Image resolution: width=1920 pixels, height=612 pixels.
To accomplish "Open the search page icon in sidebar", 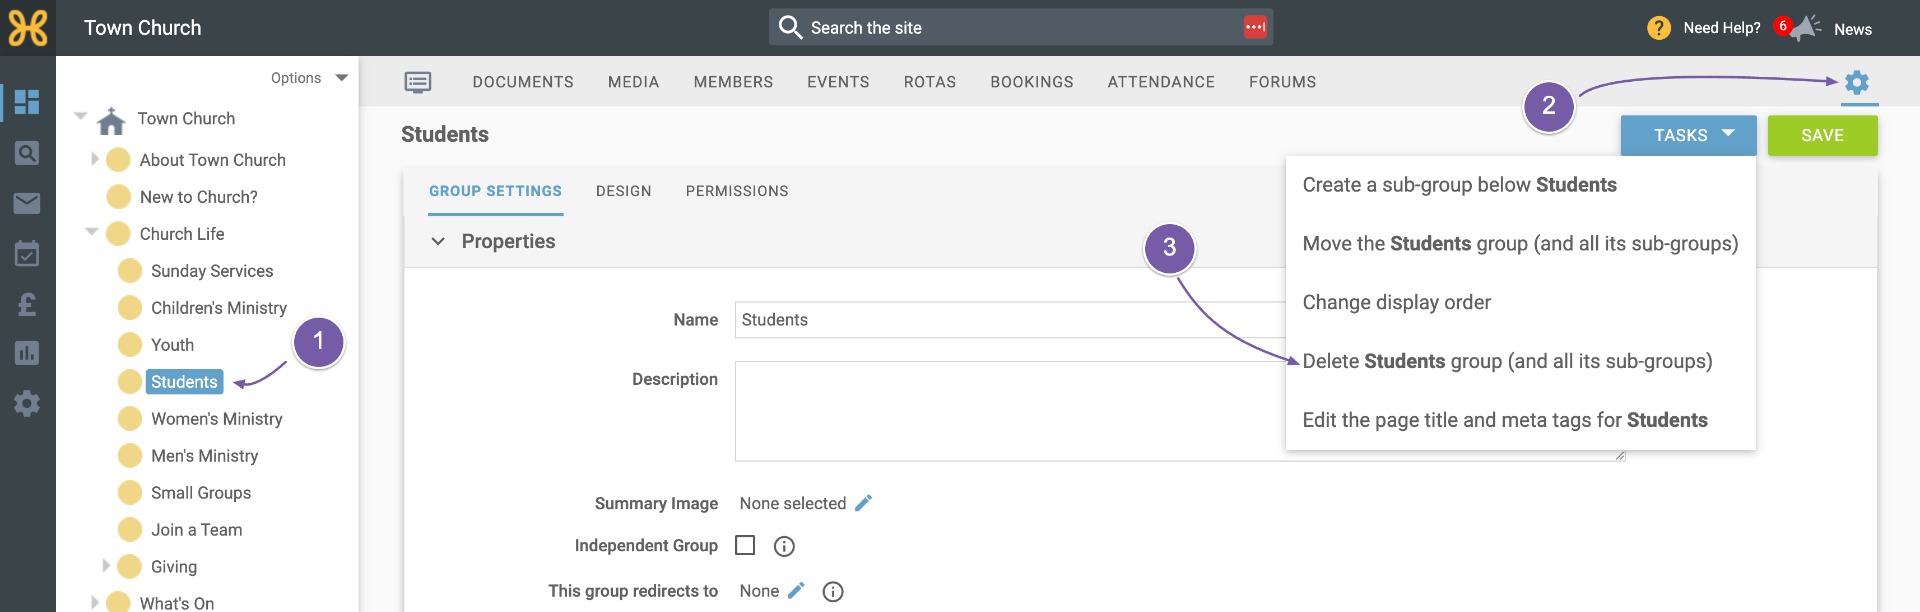I will coord(27,153).
